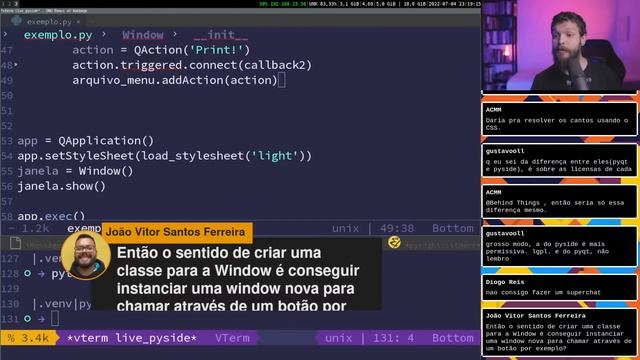The width and height of the screenshot is (640, 360).
Task: Expand the chevron before exemplo.py in the breadcrumb
Action: coord(5,35)
